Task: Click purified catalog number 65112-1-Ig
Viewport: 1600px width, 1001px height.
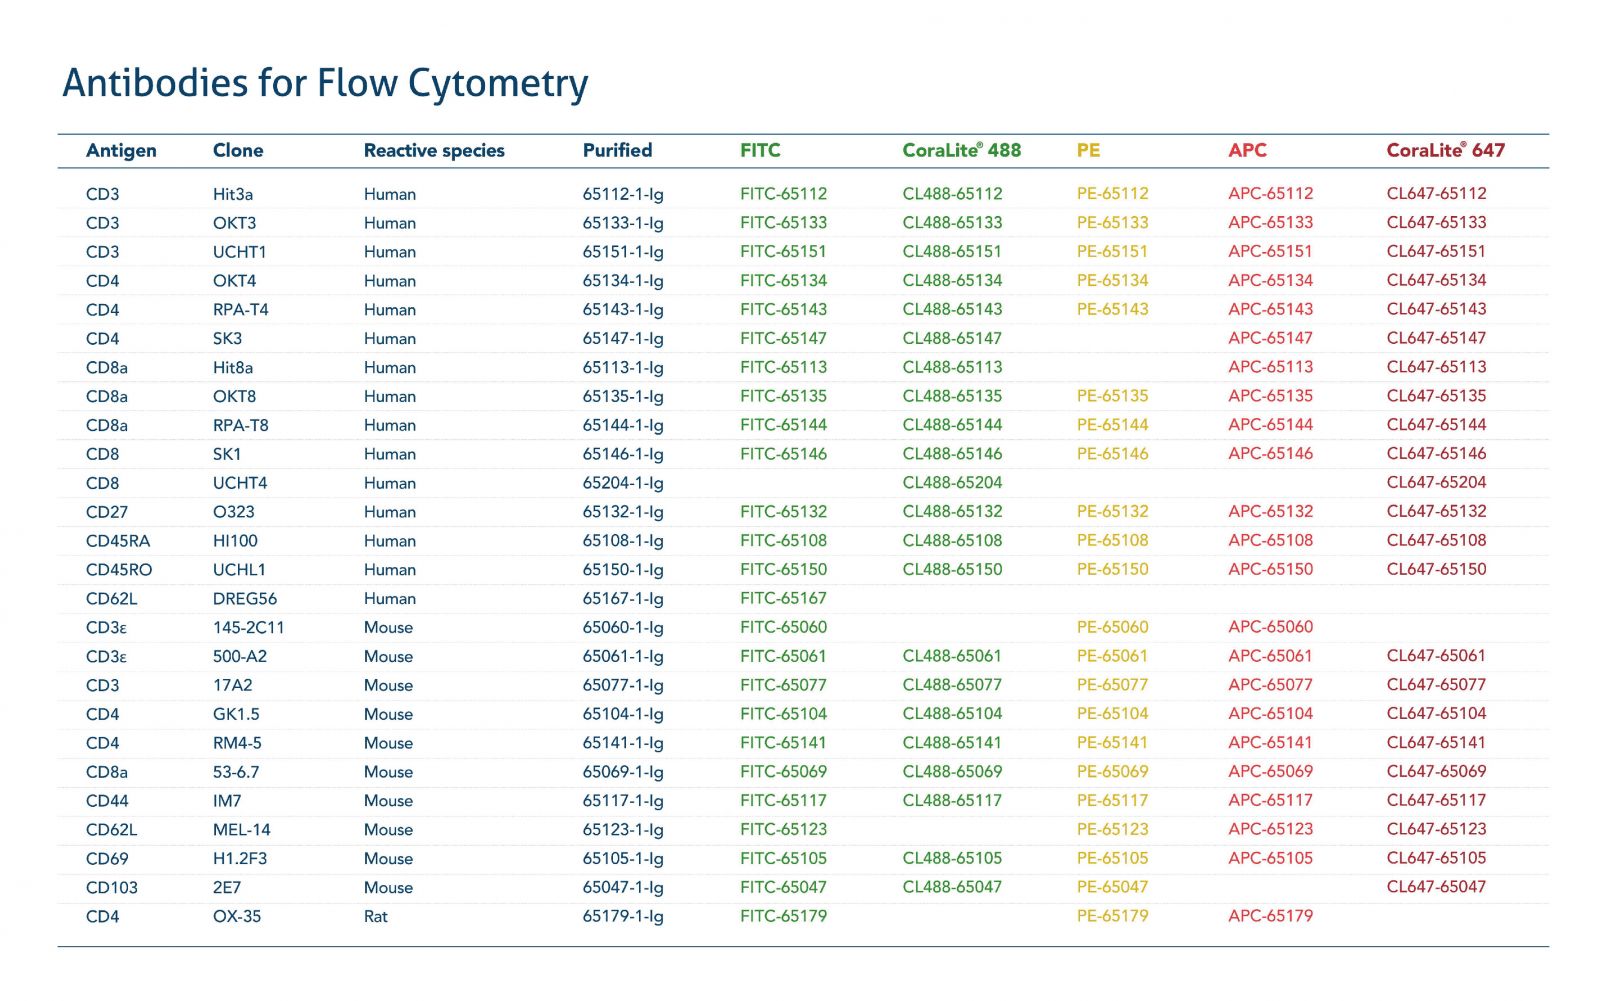Action: pos(623,195)
